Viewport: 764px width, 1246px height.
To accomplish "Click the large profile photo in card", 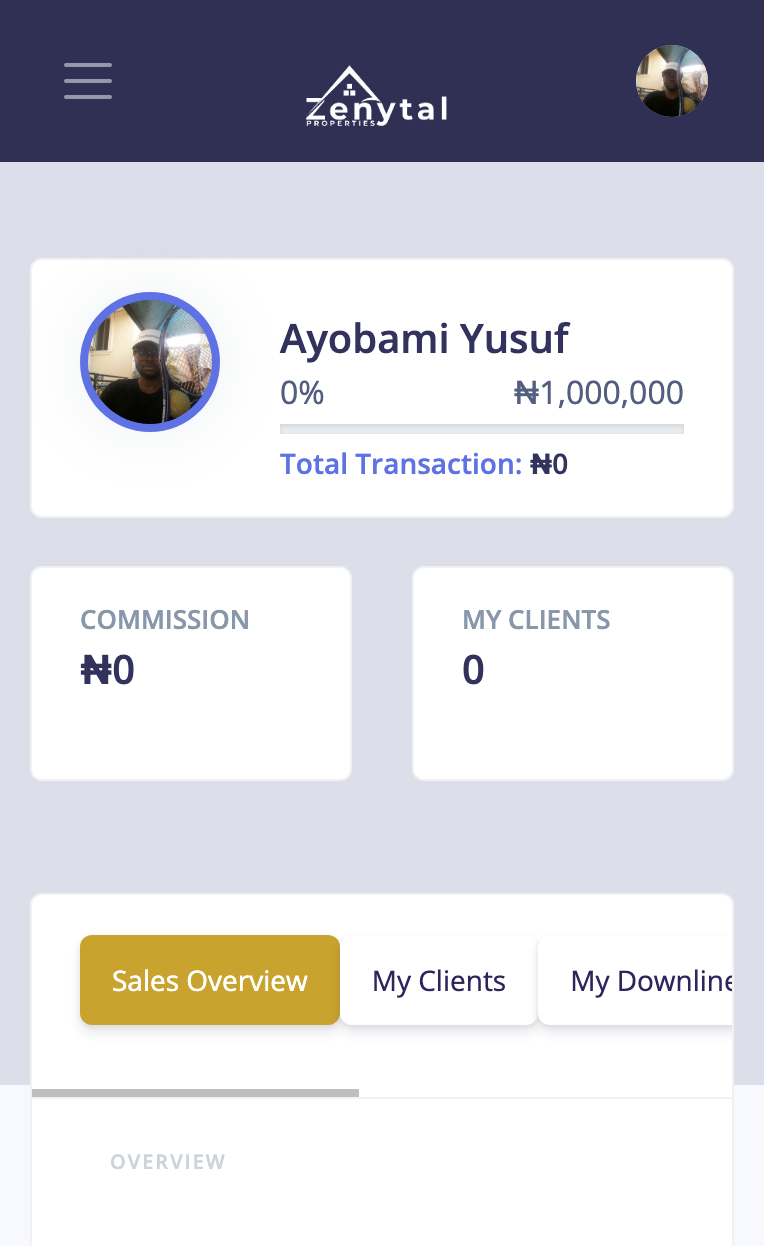I will tap(150, 362).
